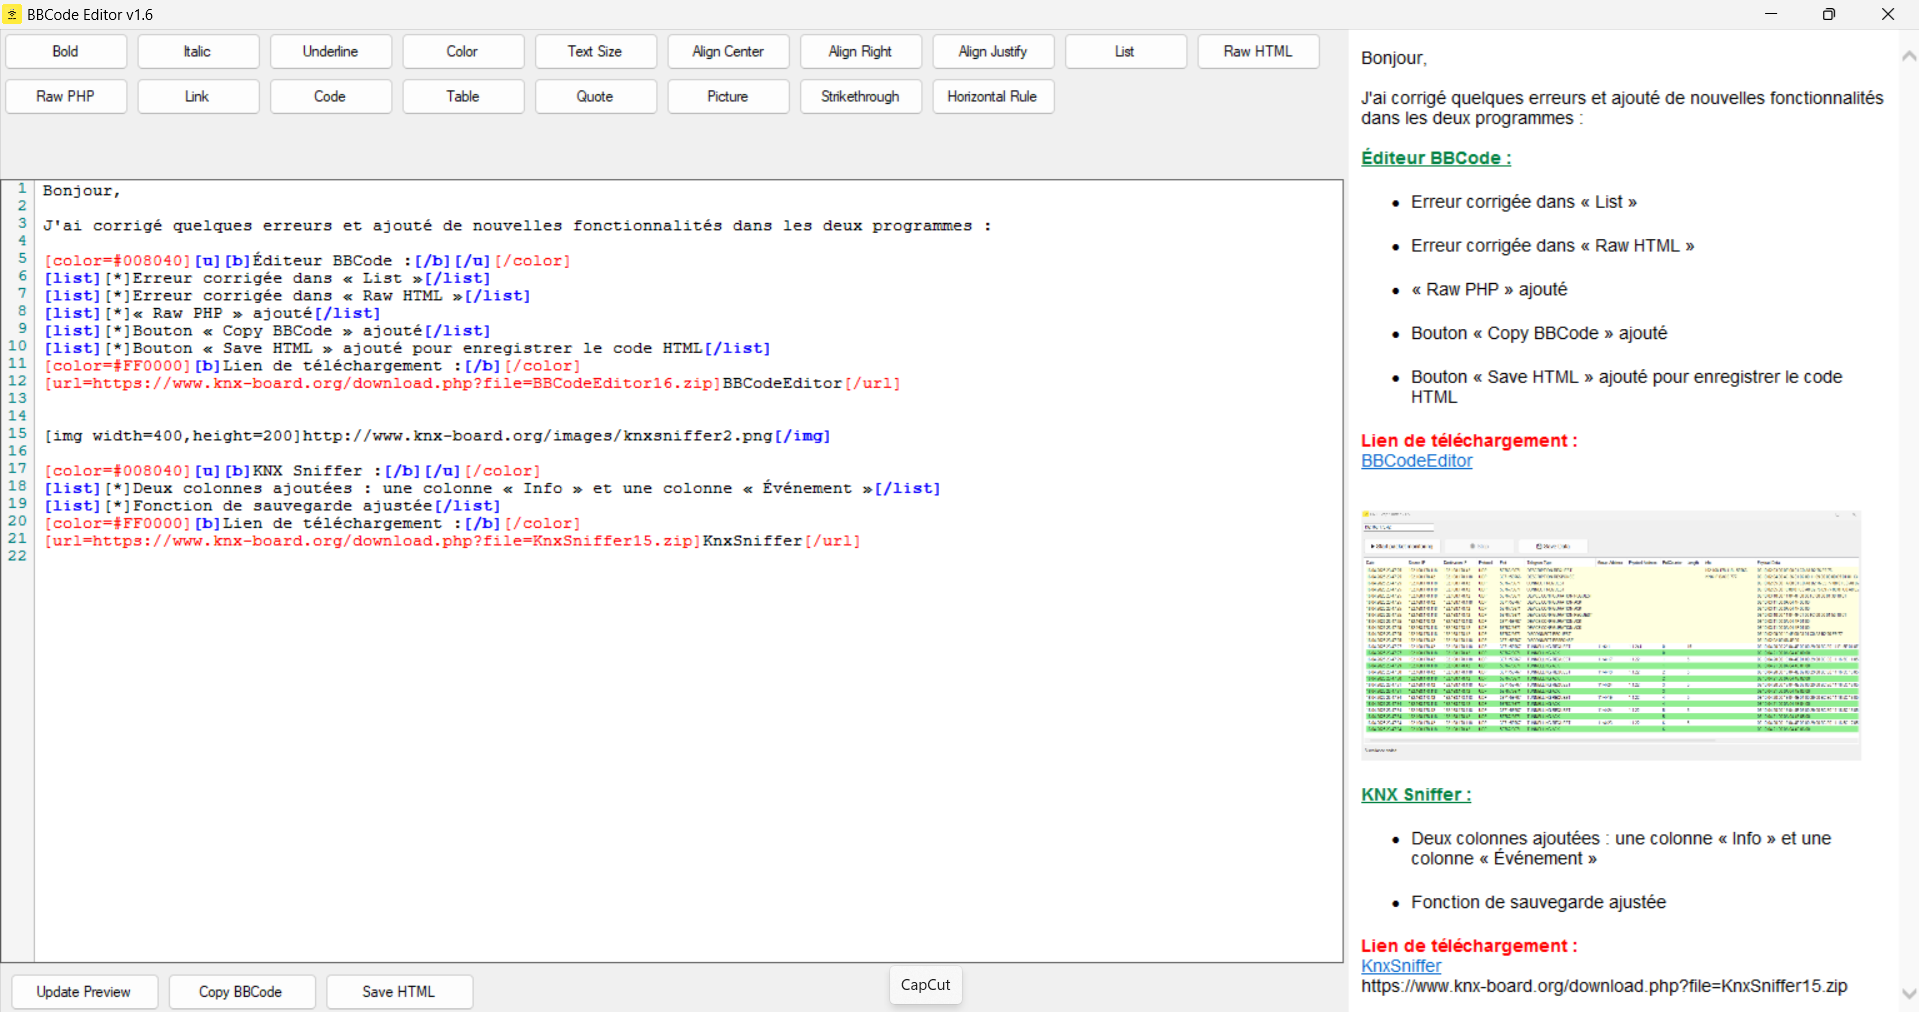Click the Raw HTML button
Screen dimensions: 1919x1012
[x=1258, y=52]
